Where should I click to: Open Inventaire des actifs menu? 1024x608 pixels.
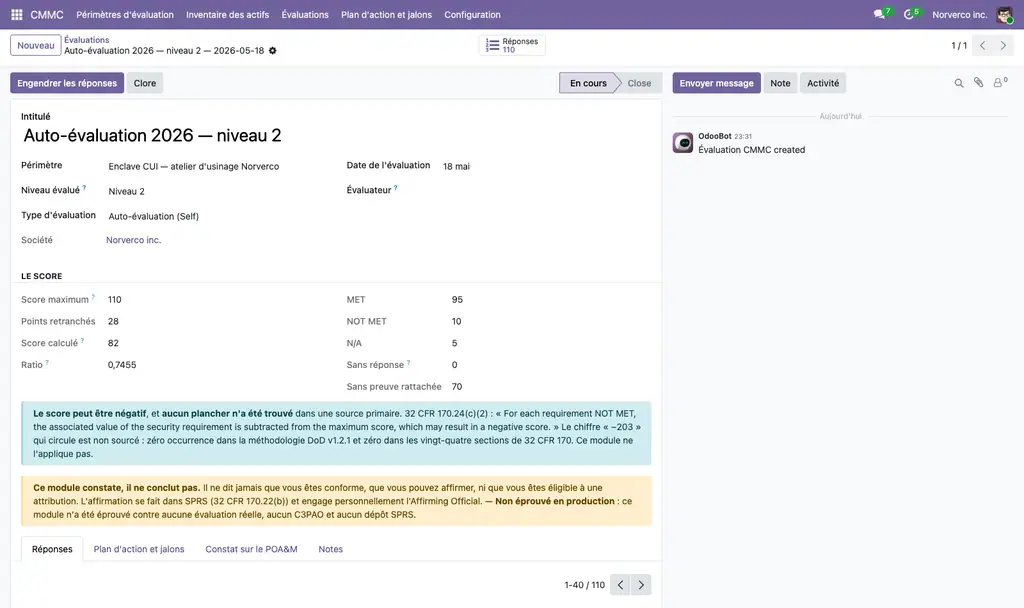[227, 14]
